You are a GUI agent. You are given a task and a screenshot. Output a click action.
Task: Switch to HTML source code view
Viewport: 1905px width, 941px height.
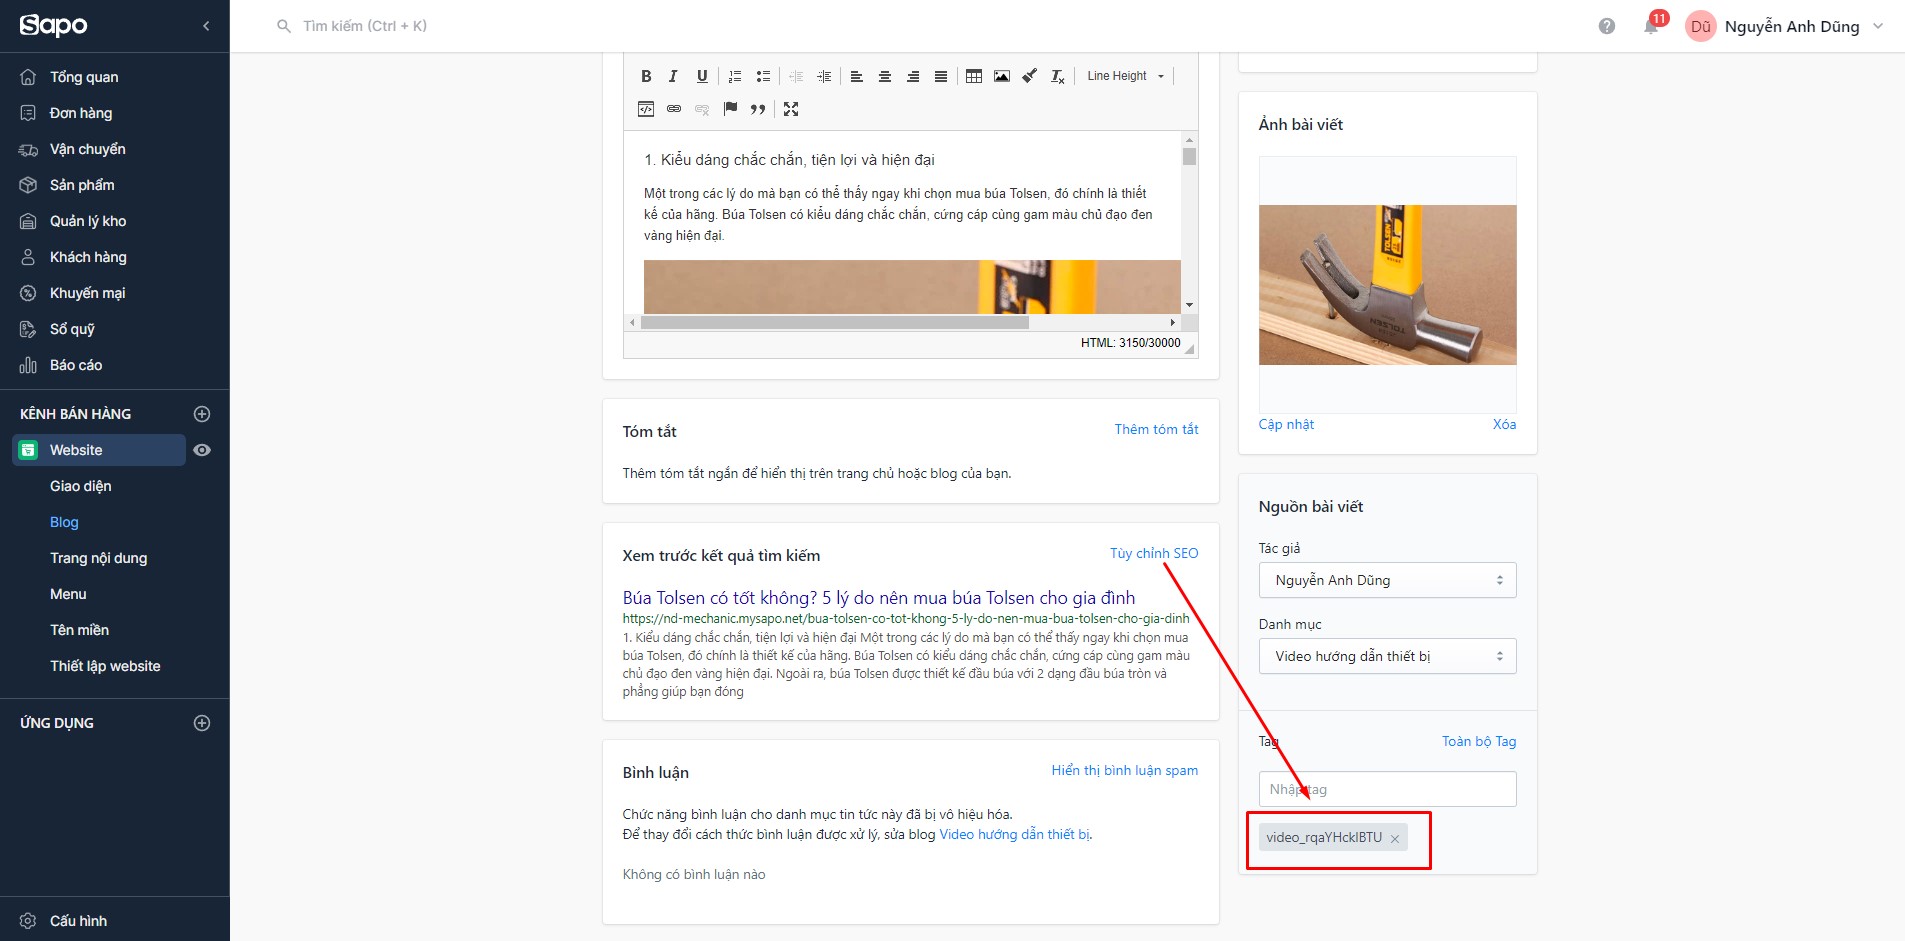pos(646,109)
